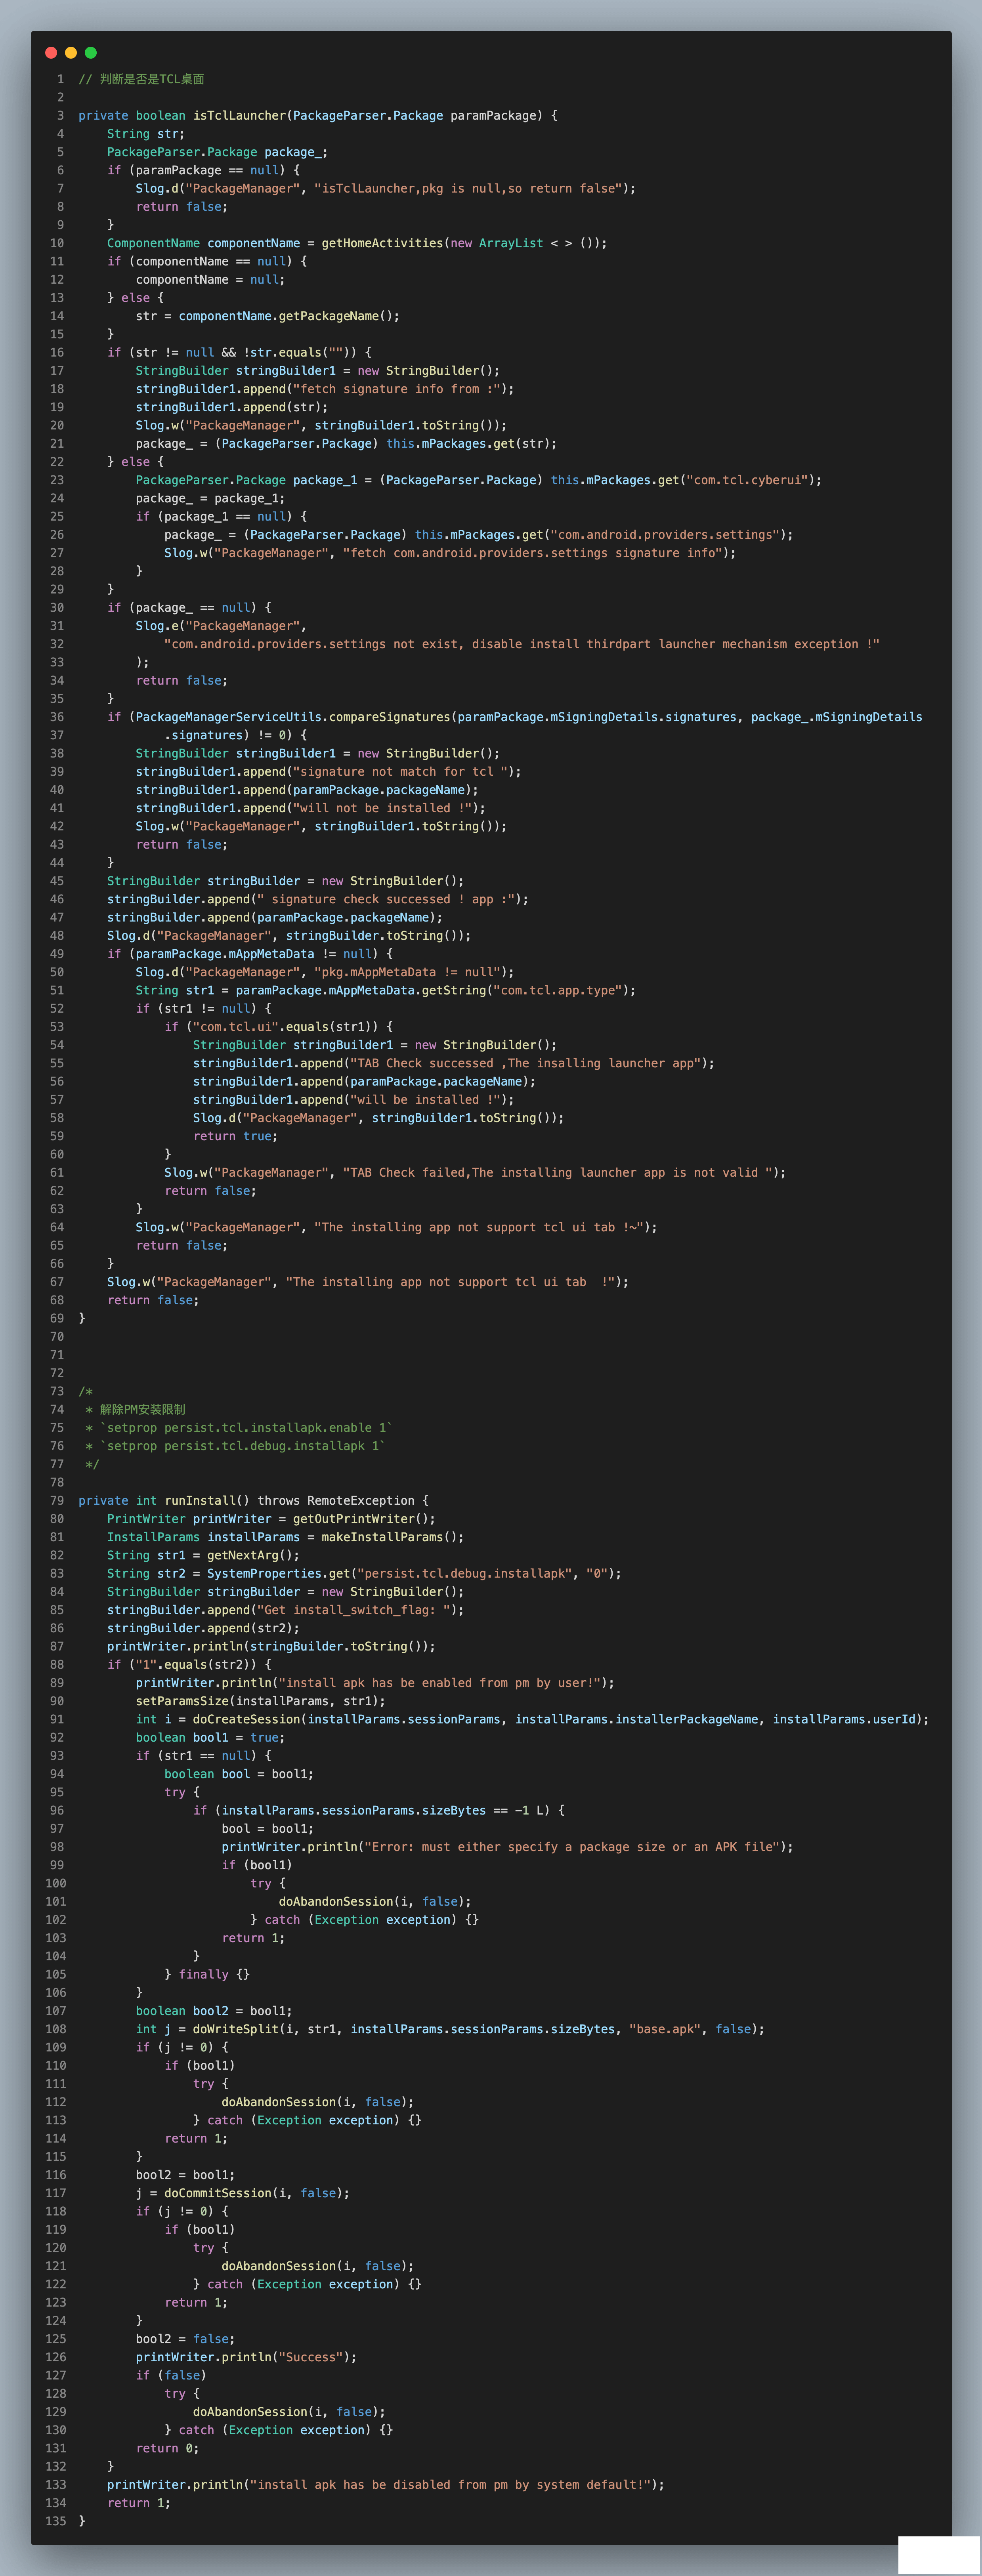This screenshot has width=982, height=2576.
Task: Click the string ending with 'tcl ui tab !~'
Action: 479,1227
